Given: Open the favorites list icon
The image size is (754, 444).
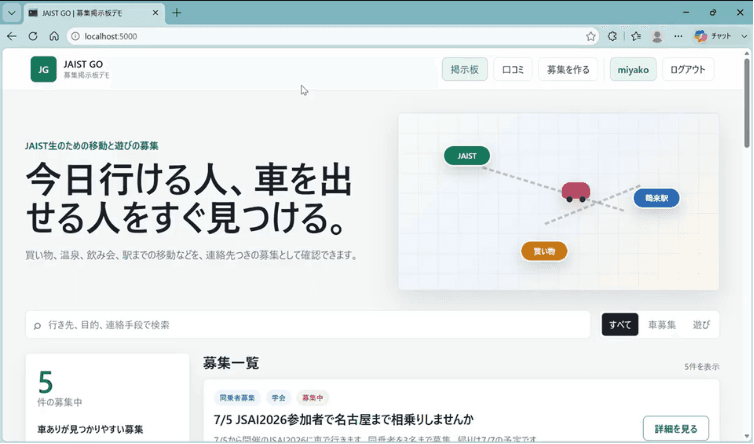Looking at the screenshot, I should [636, 36].
